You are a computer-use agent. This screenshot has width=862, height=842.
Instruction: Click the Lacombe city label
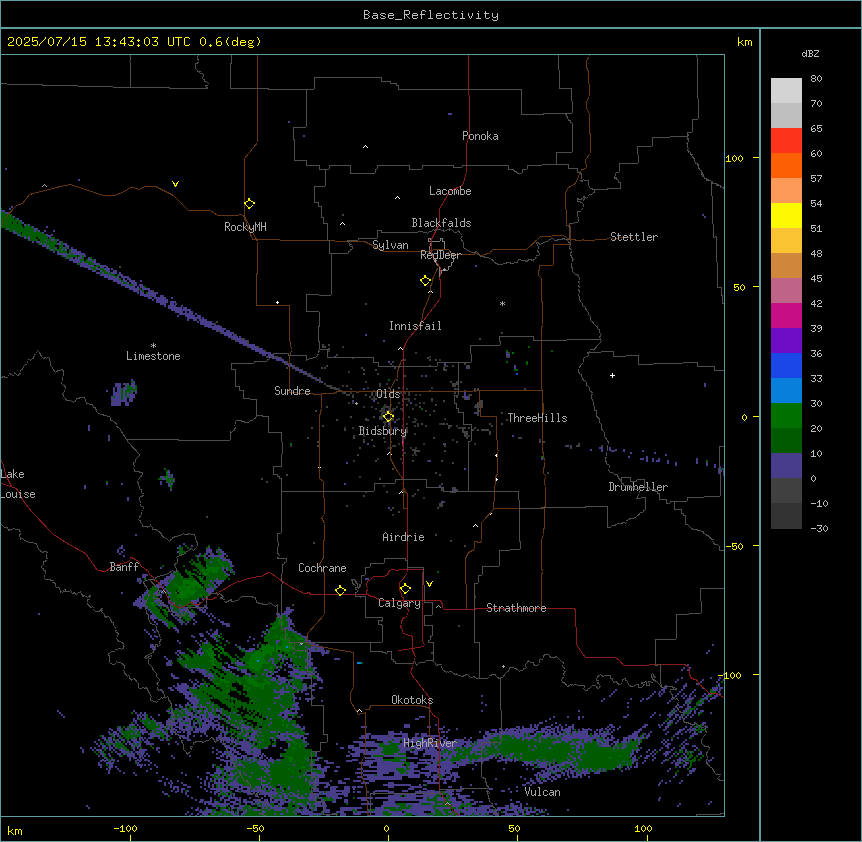[450, 191]
